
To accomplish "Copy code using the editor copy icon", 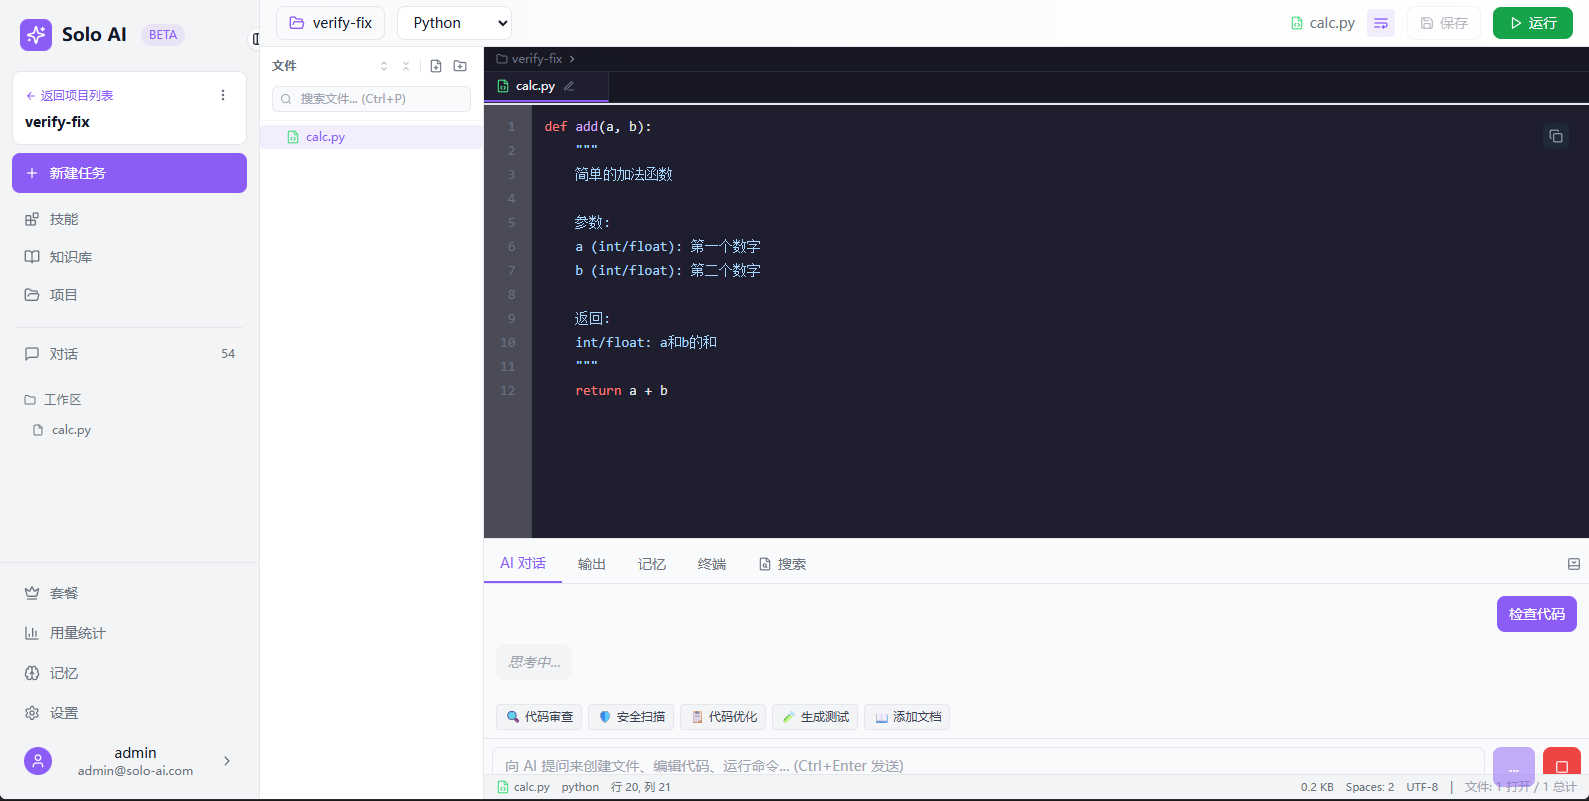I will [x=1555, y=136].
